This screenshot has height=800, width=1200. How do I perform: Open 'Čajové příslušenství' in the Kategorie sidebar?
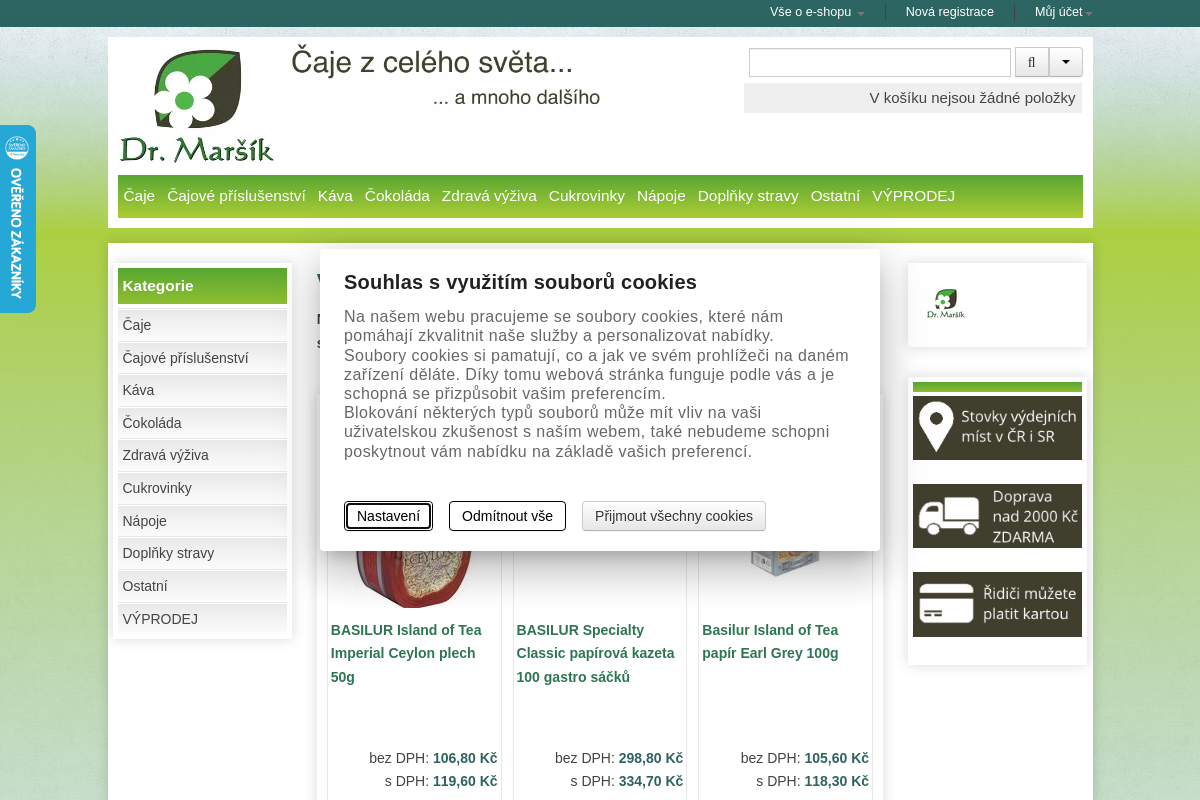click(202, 358)
